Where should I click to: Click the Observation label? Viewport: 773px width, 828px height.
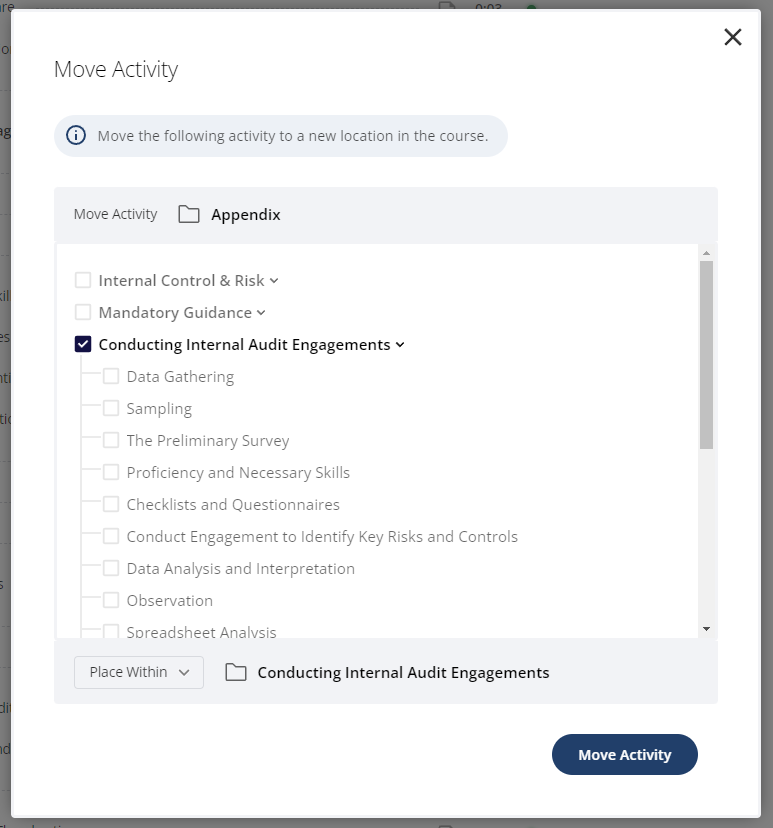coord(169,600)
